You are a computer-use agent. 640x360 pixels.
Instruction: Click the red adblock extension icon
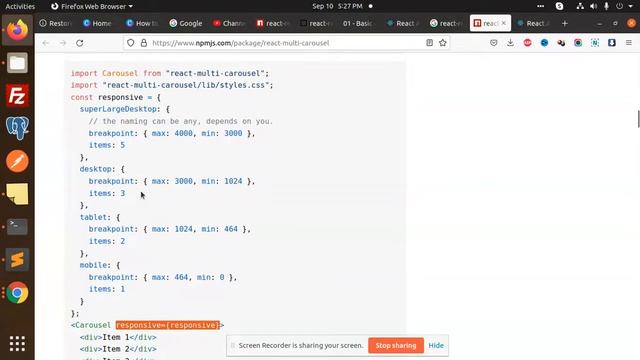(527, 42)
